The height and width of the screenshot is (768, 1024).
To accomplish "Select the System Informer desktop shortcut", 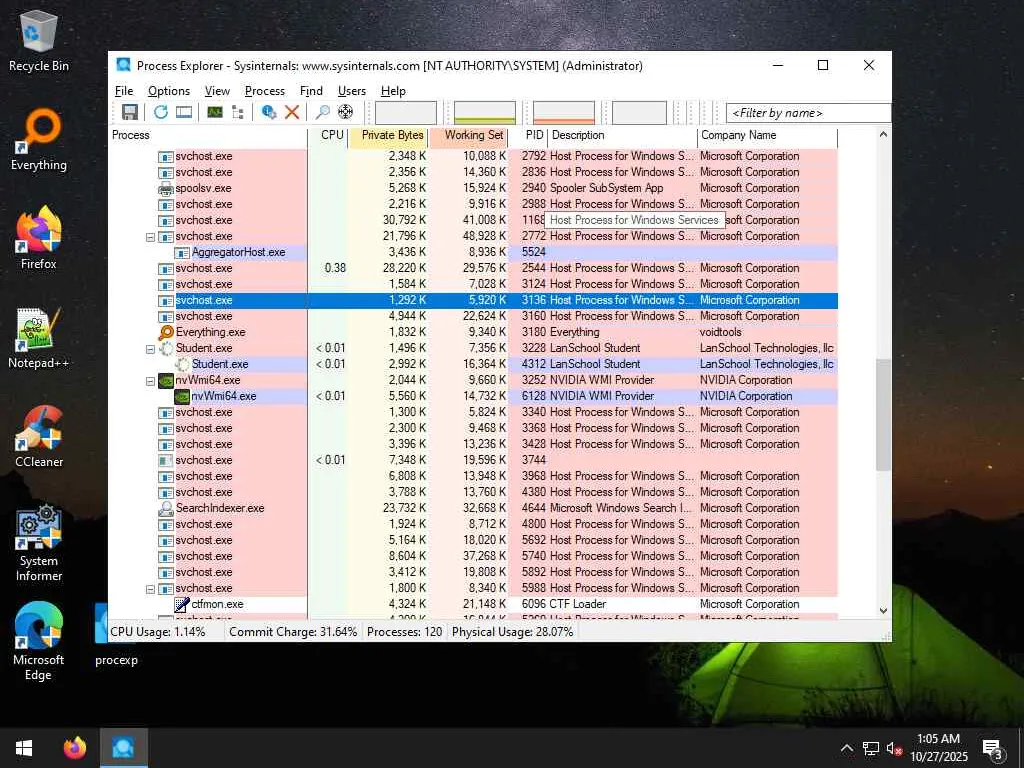I will pyautogui.click(x=39, y=543).
